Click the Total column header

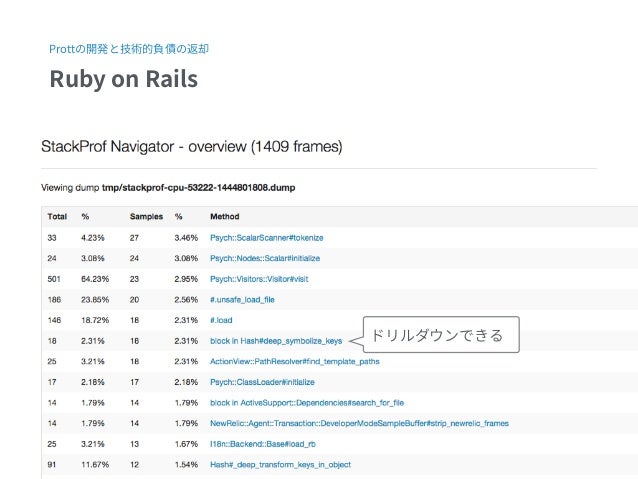[57, 217]
